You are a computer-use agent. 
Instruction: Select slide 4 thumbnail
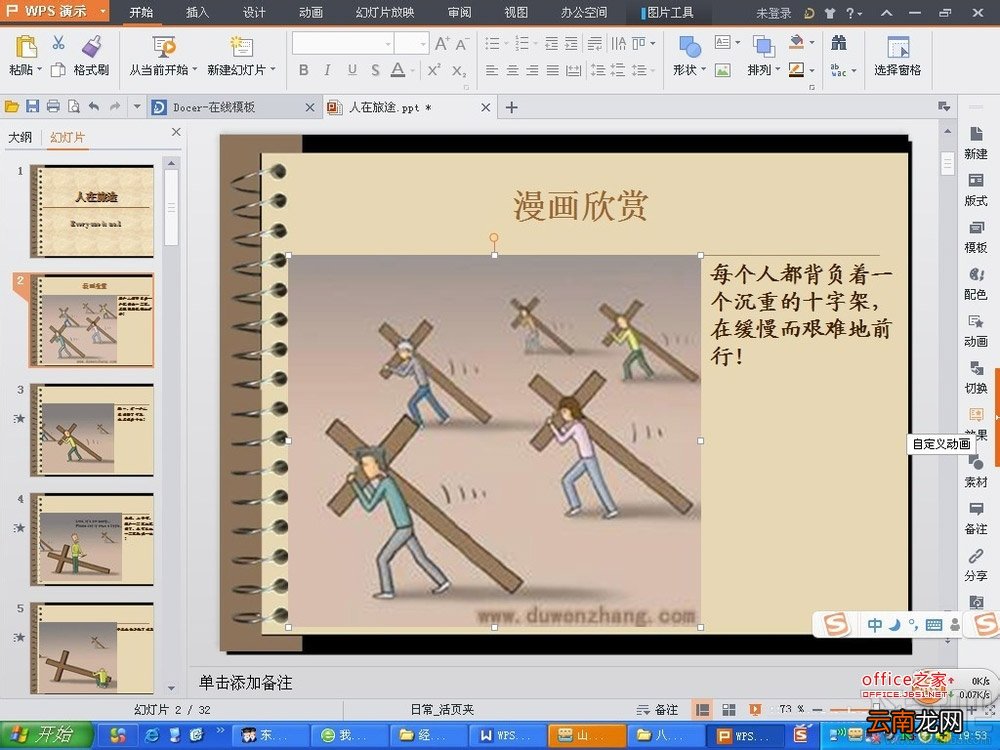click(x=92, y=539)
